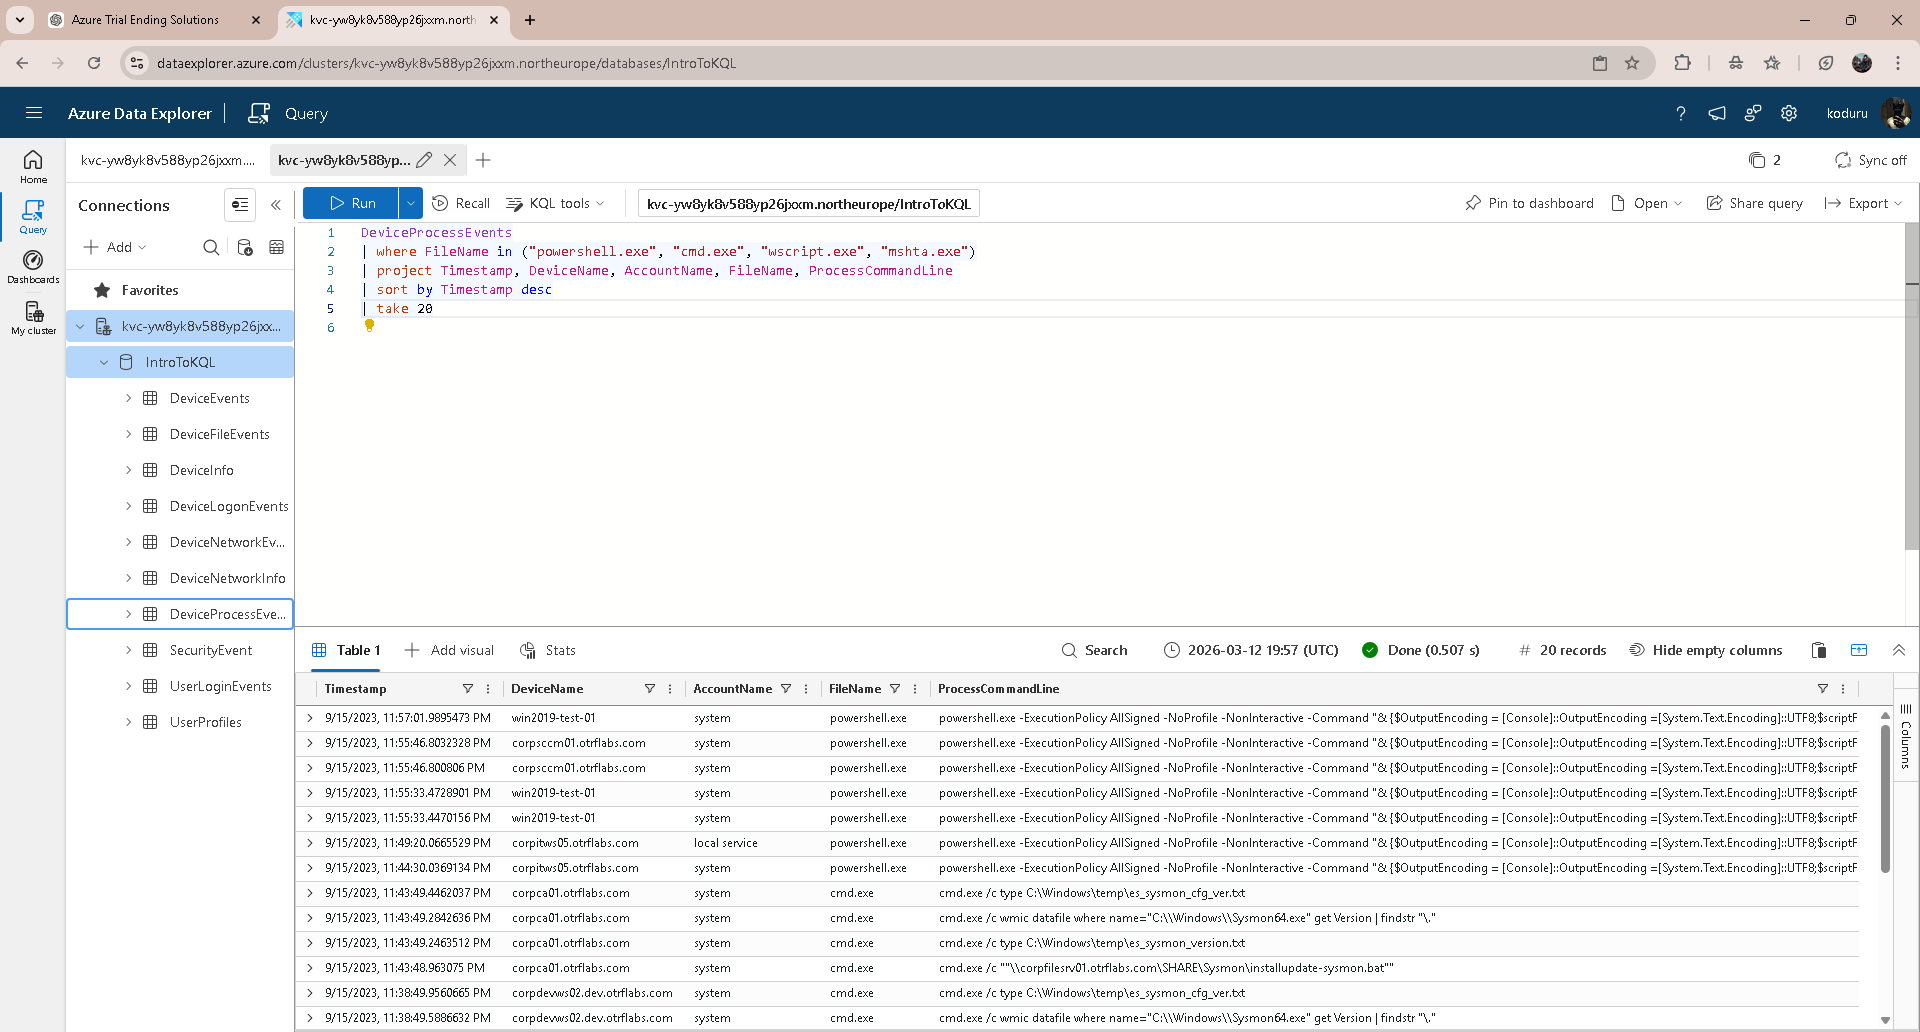Click the lightbulb suggestion icon in the editor
The height and width of the screenshot is (1032, 1920).
(369, 325)
